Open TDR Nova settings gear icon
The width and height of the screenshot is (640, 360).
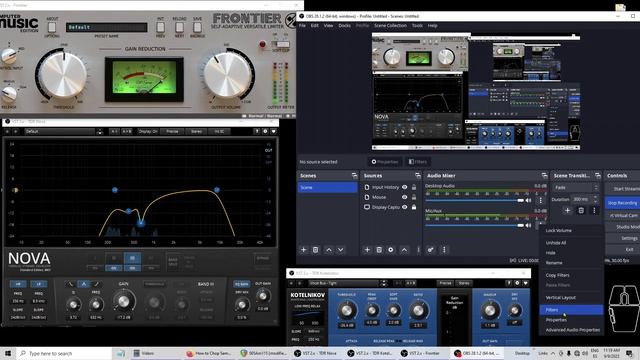(265, 131)
